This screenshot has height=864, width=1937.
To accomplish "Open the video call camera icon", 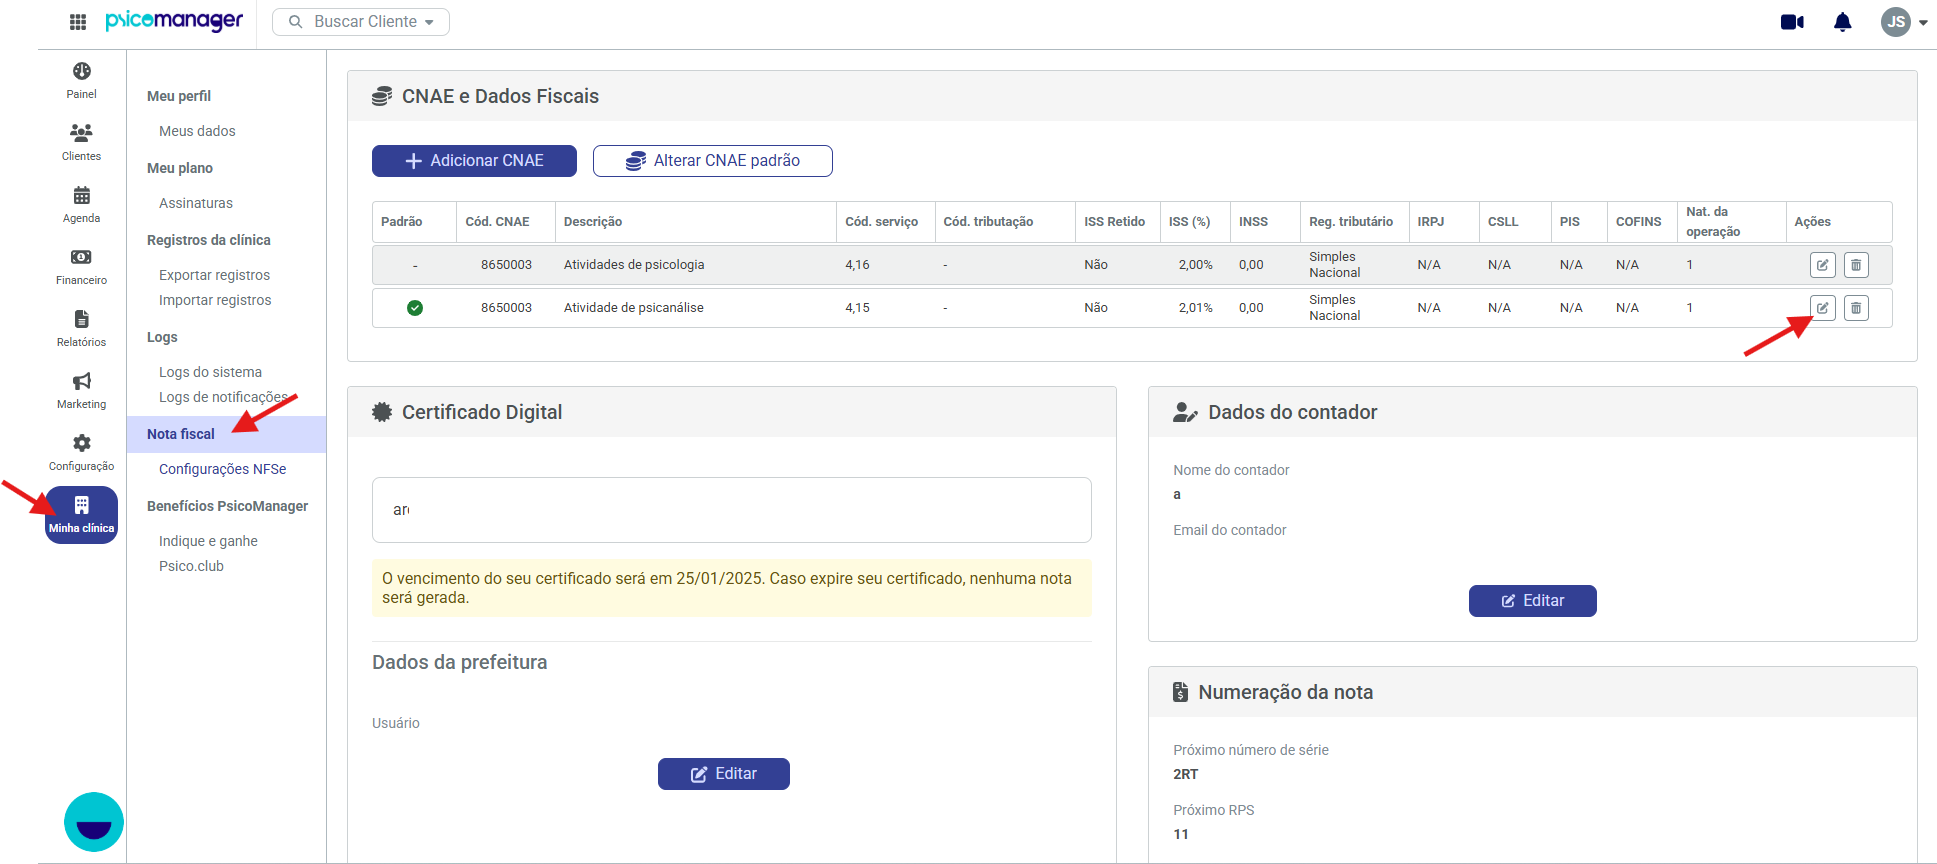I will (1792, 22).
